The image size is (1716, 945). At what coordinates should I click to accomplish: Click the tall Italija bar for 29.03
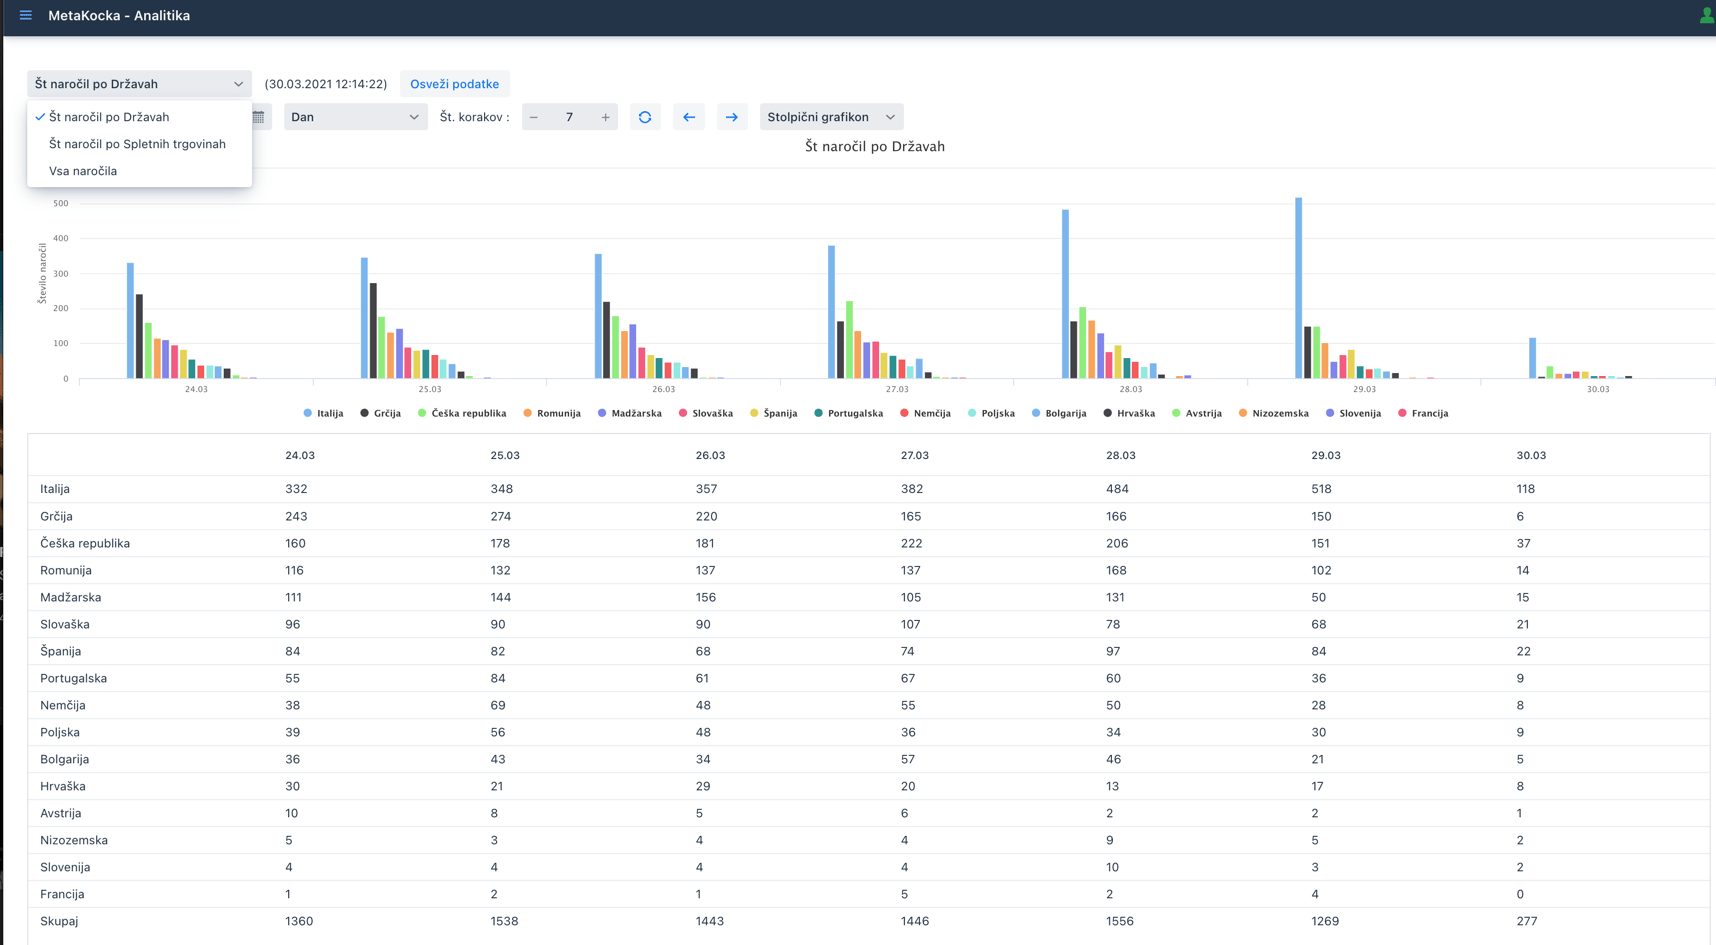(1299, 288)
